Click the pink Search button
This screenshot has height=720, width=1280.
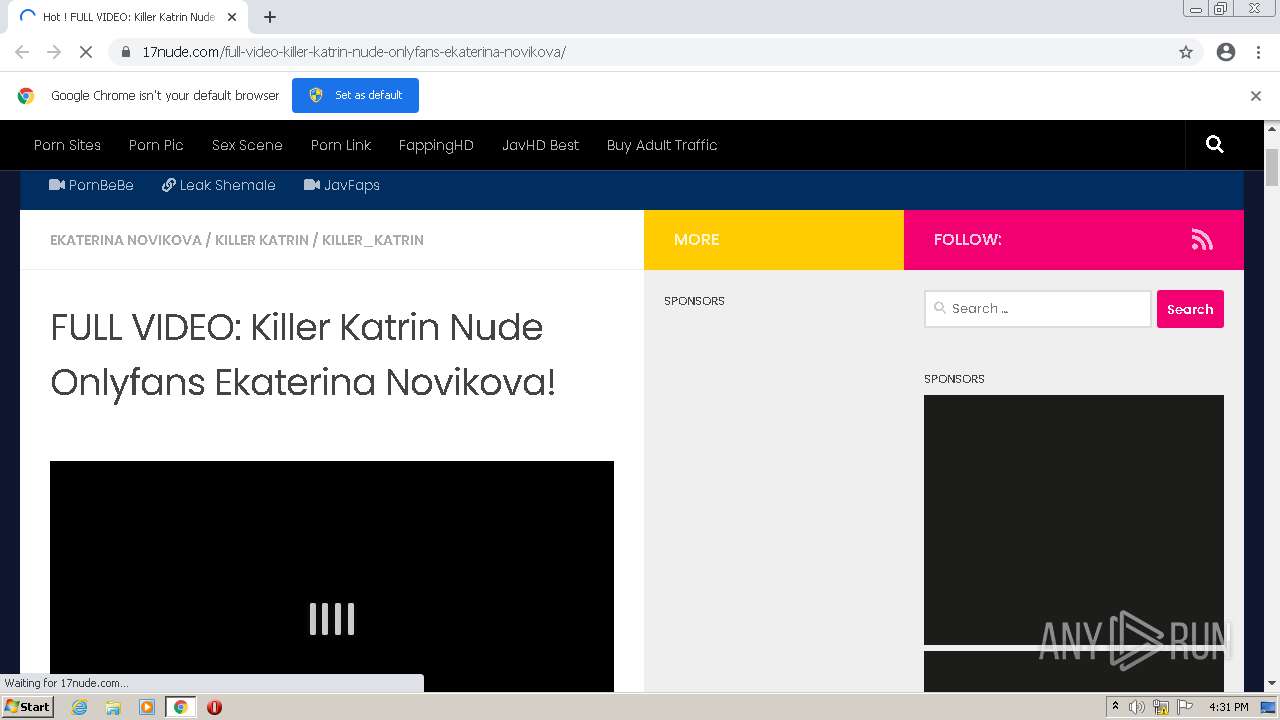(x=1190, y=309)
